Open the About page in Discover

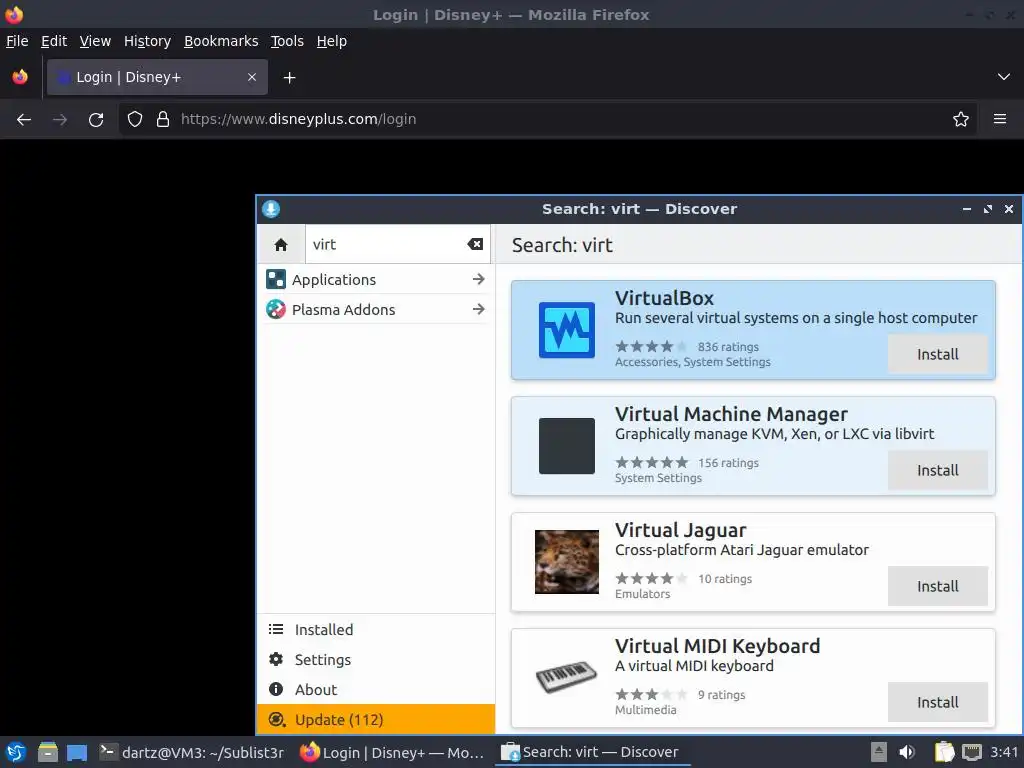376,690
